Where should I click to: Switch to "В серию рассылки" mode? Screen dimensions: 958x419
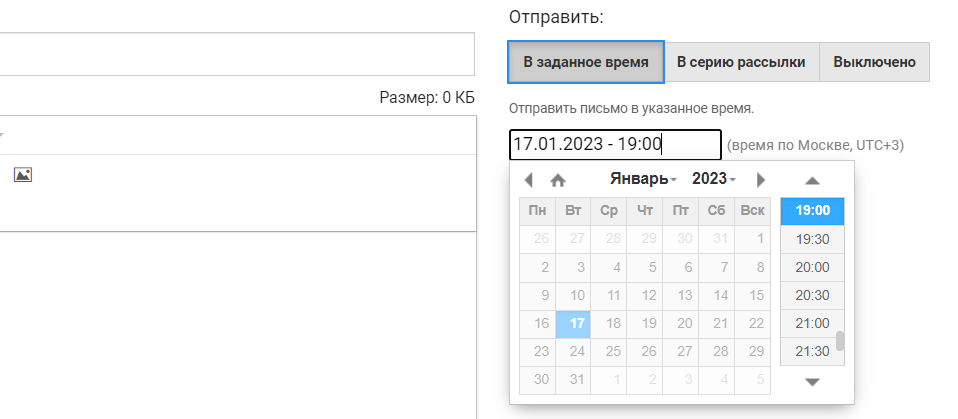pos(741,62)
